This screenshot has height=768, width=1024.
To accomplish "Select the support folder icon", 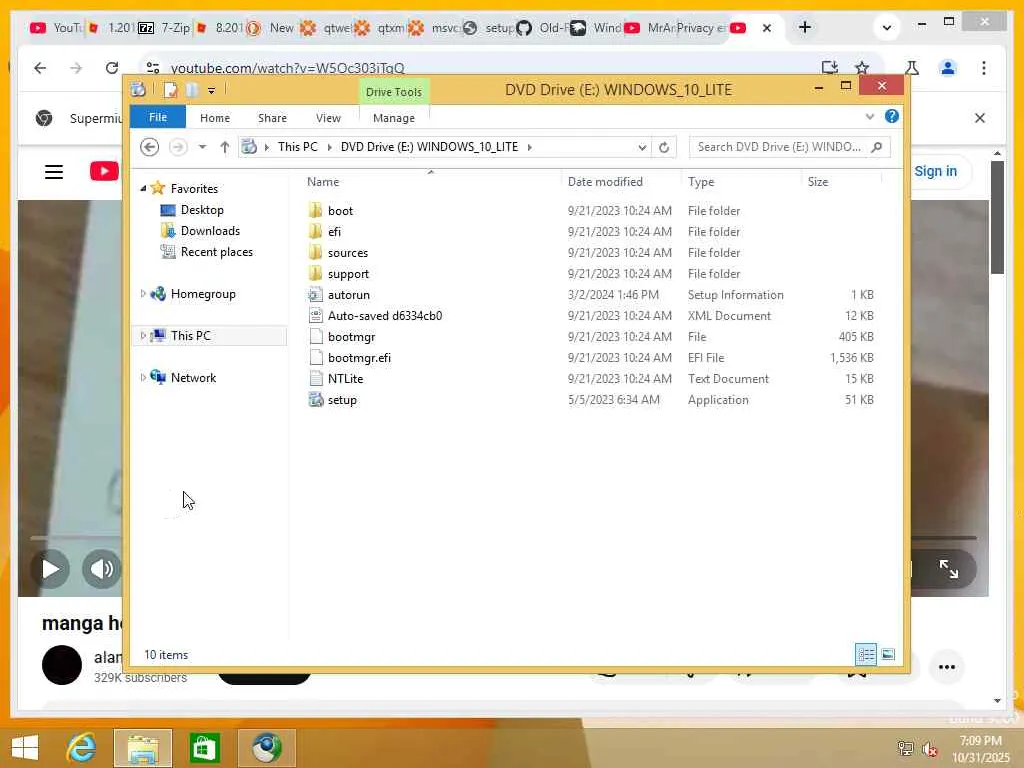I will tap(315, 273).
